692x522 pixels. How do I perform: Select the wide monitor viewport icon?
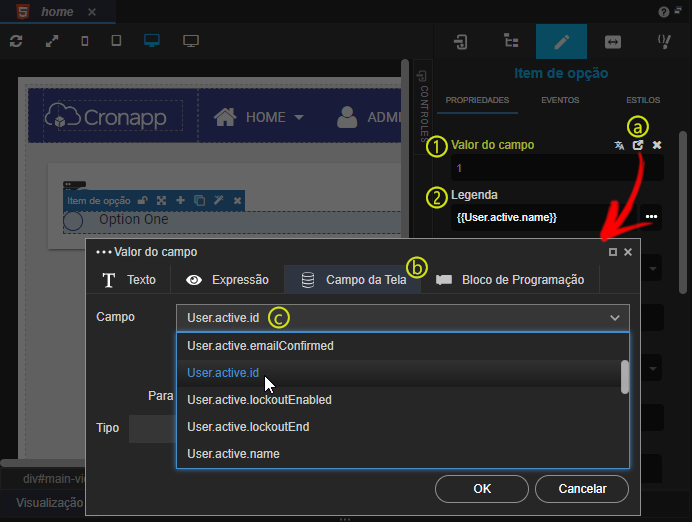(191, 41)
